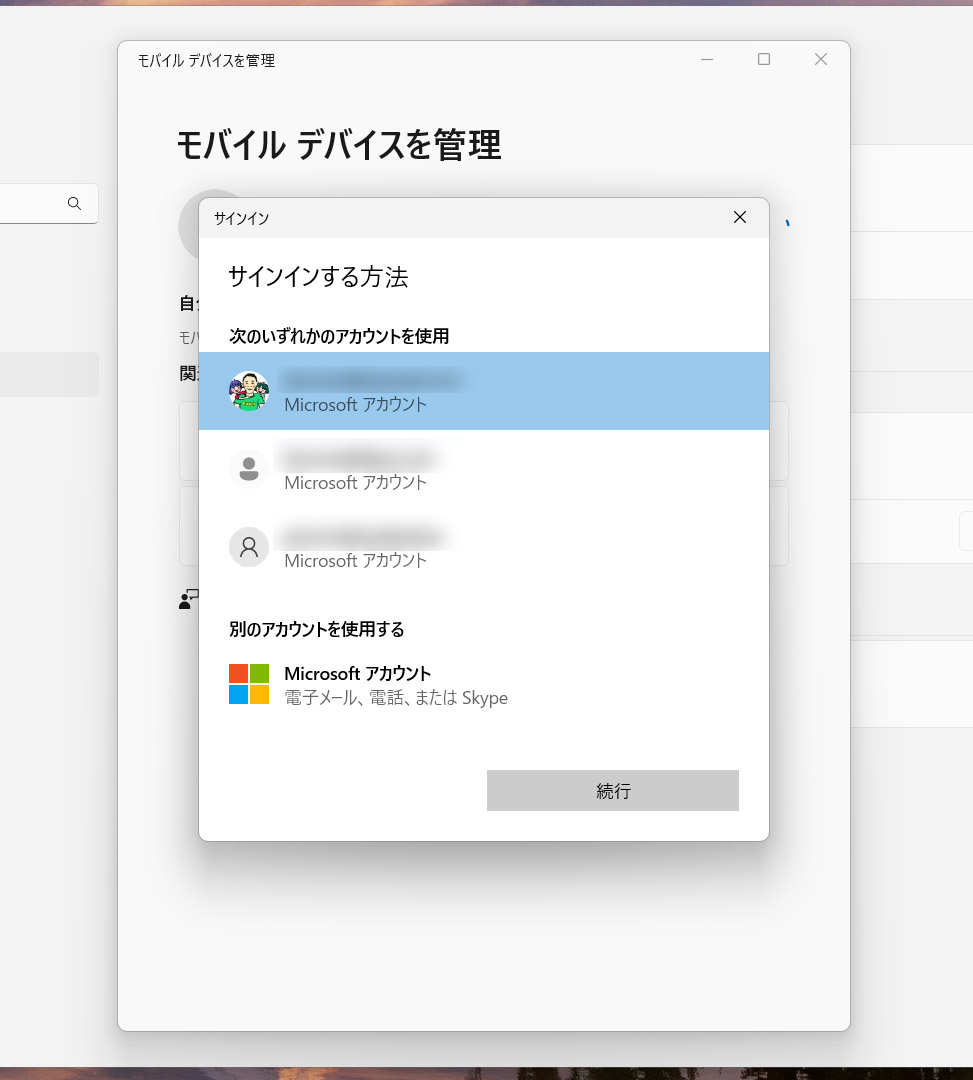Image resolution: width=973 pixels, height=1080 pixels.
Task: Click the モバイル デバイスを管理 heading
Action: [340, 146]
